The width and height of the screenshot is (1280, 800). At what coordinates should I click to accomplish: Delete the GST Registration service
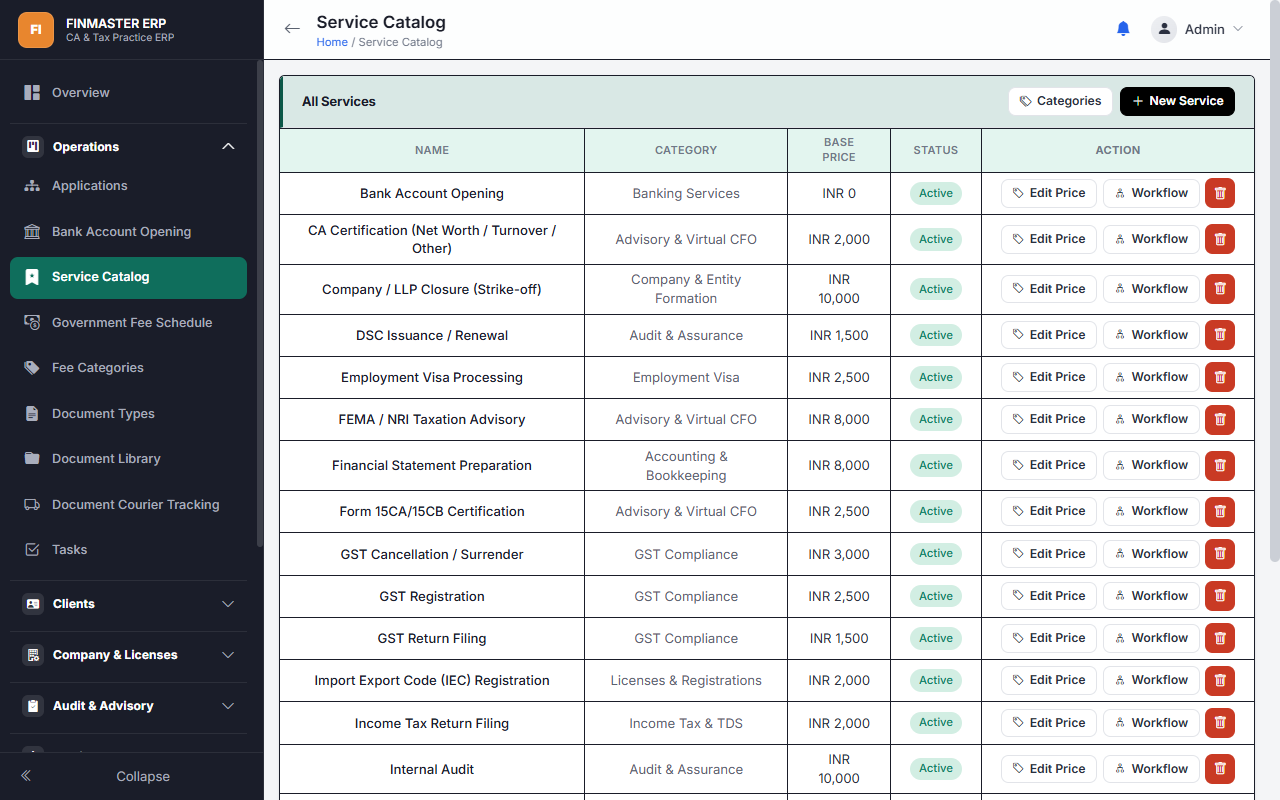click(x=1220, y=596)
